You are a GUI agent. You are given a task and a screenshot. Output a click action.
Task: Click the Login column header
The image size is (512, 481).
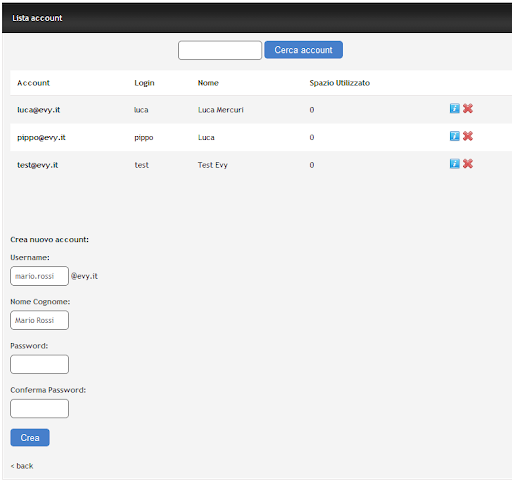144,83
